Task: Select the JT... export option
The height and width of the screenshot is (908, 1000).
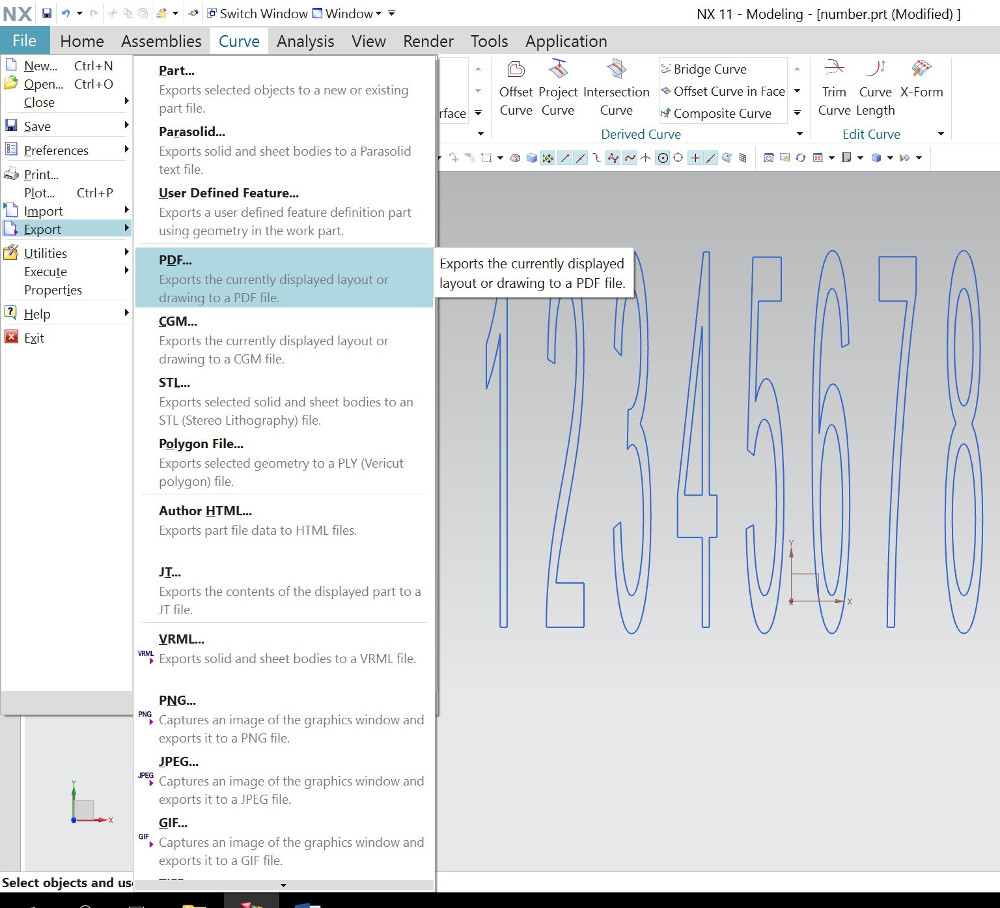Action: (x=284, y=590)
